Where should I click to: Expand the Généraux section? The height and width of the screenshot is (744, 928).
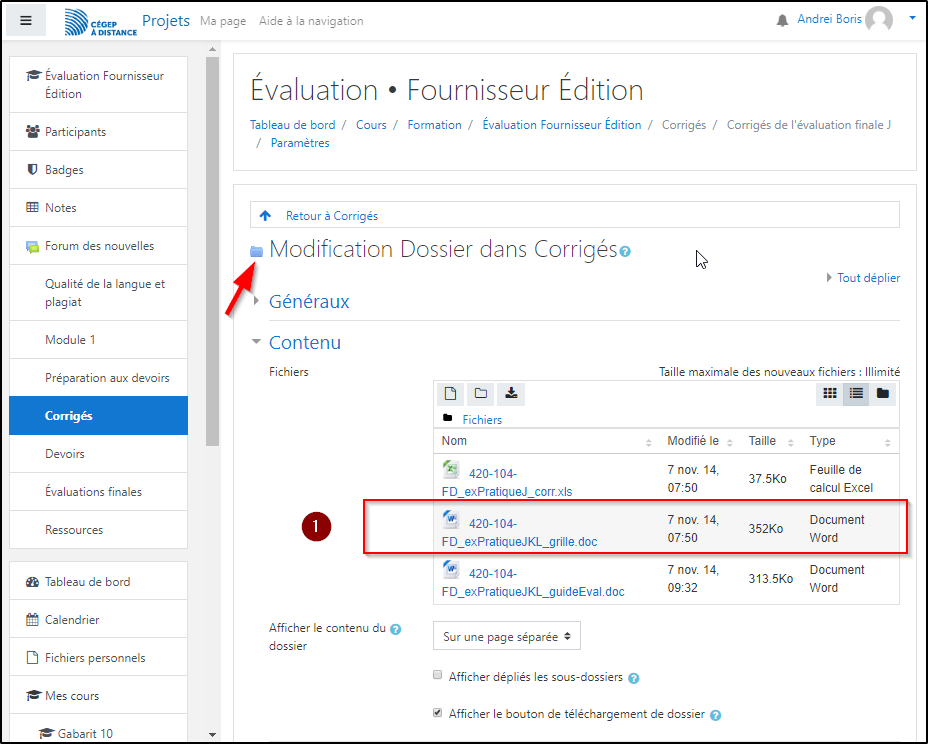(308, 301)
